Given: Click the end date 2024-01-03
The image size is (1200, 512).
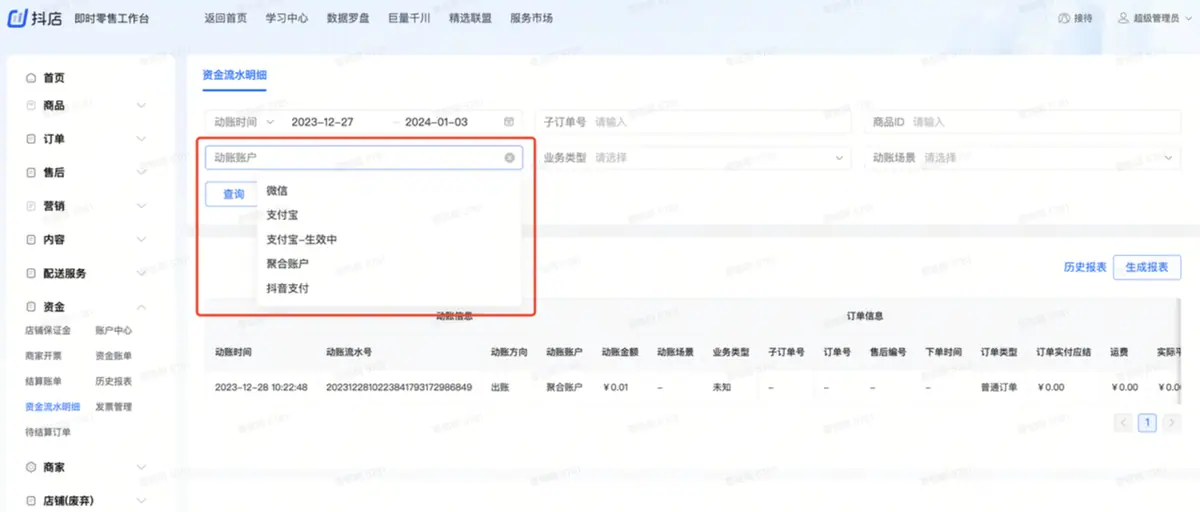Looking at the screenshot, I should 436,122.
